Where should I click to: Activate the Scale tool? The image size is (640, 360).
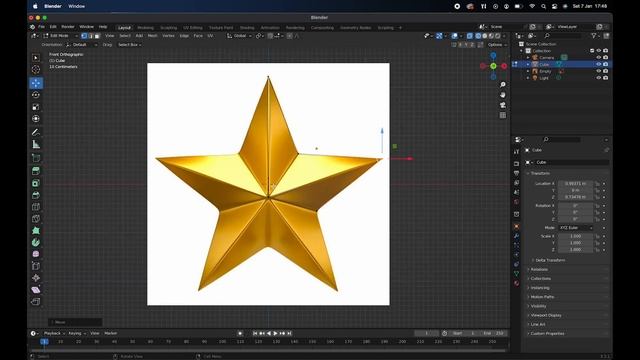click(36, 107)
